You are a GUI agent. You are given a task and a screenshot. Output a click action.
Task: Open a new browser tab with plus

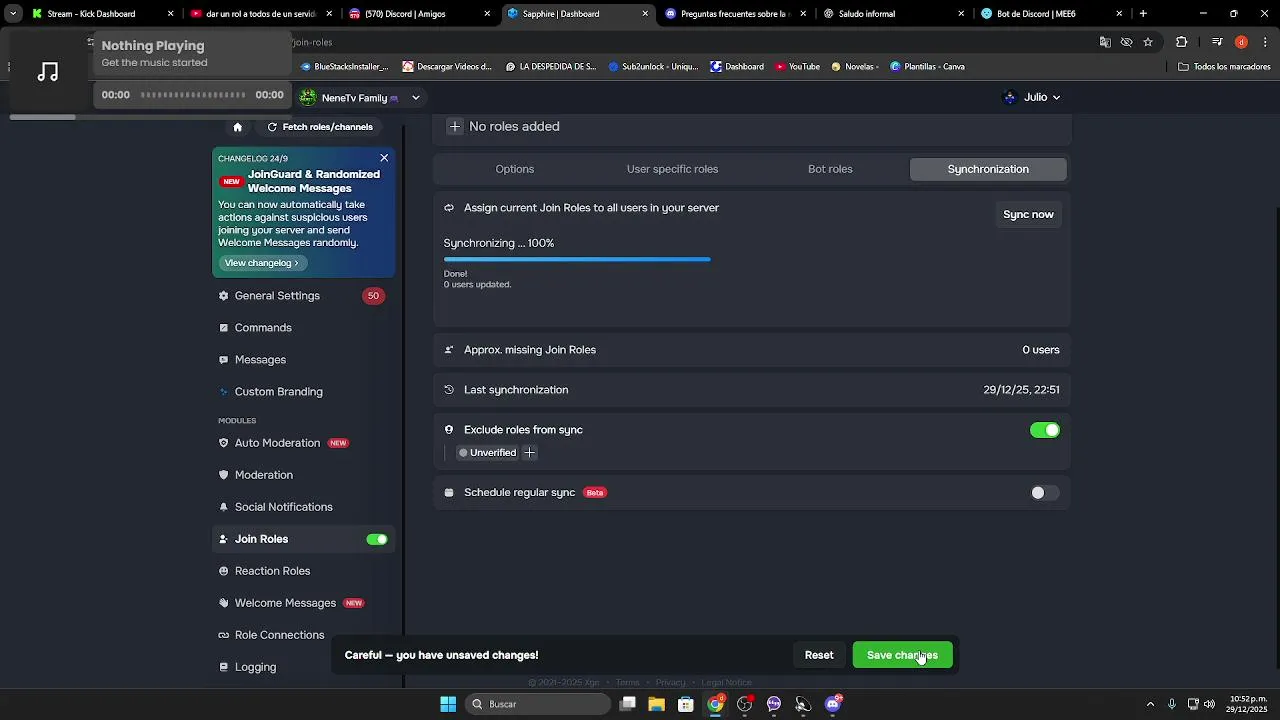[x=1143, y=14]
